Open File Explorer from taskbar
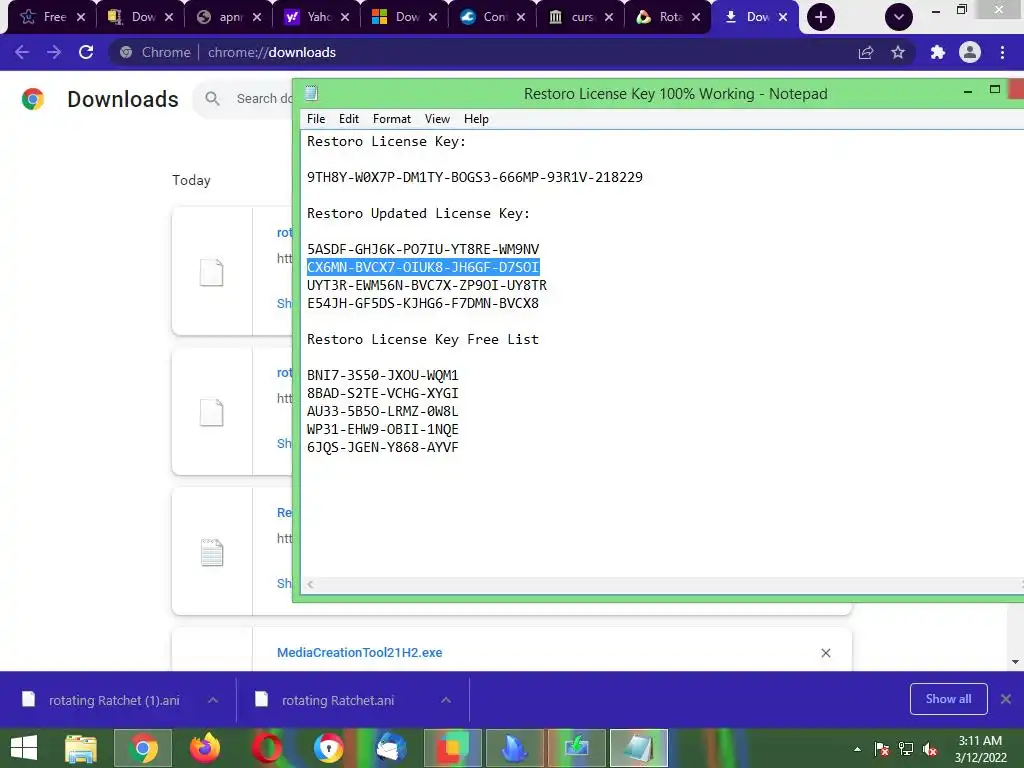This screenshot has width=1024, height=768. pos(80,748)
